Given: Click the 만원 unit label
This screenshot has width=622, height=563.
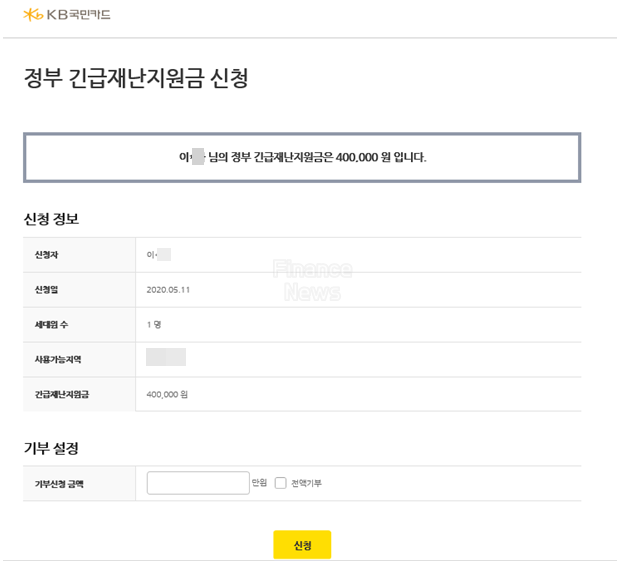Looking at the screenshot, I should (x=259, y=482).
